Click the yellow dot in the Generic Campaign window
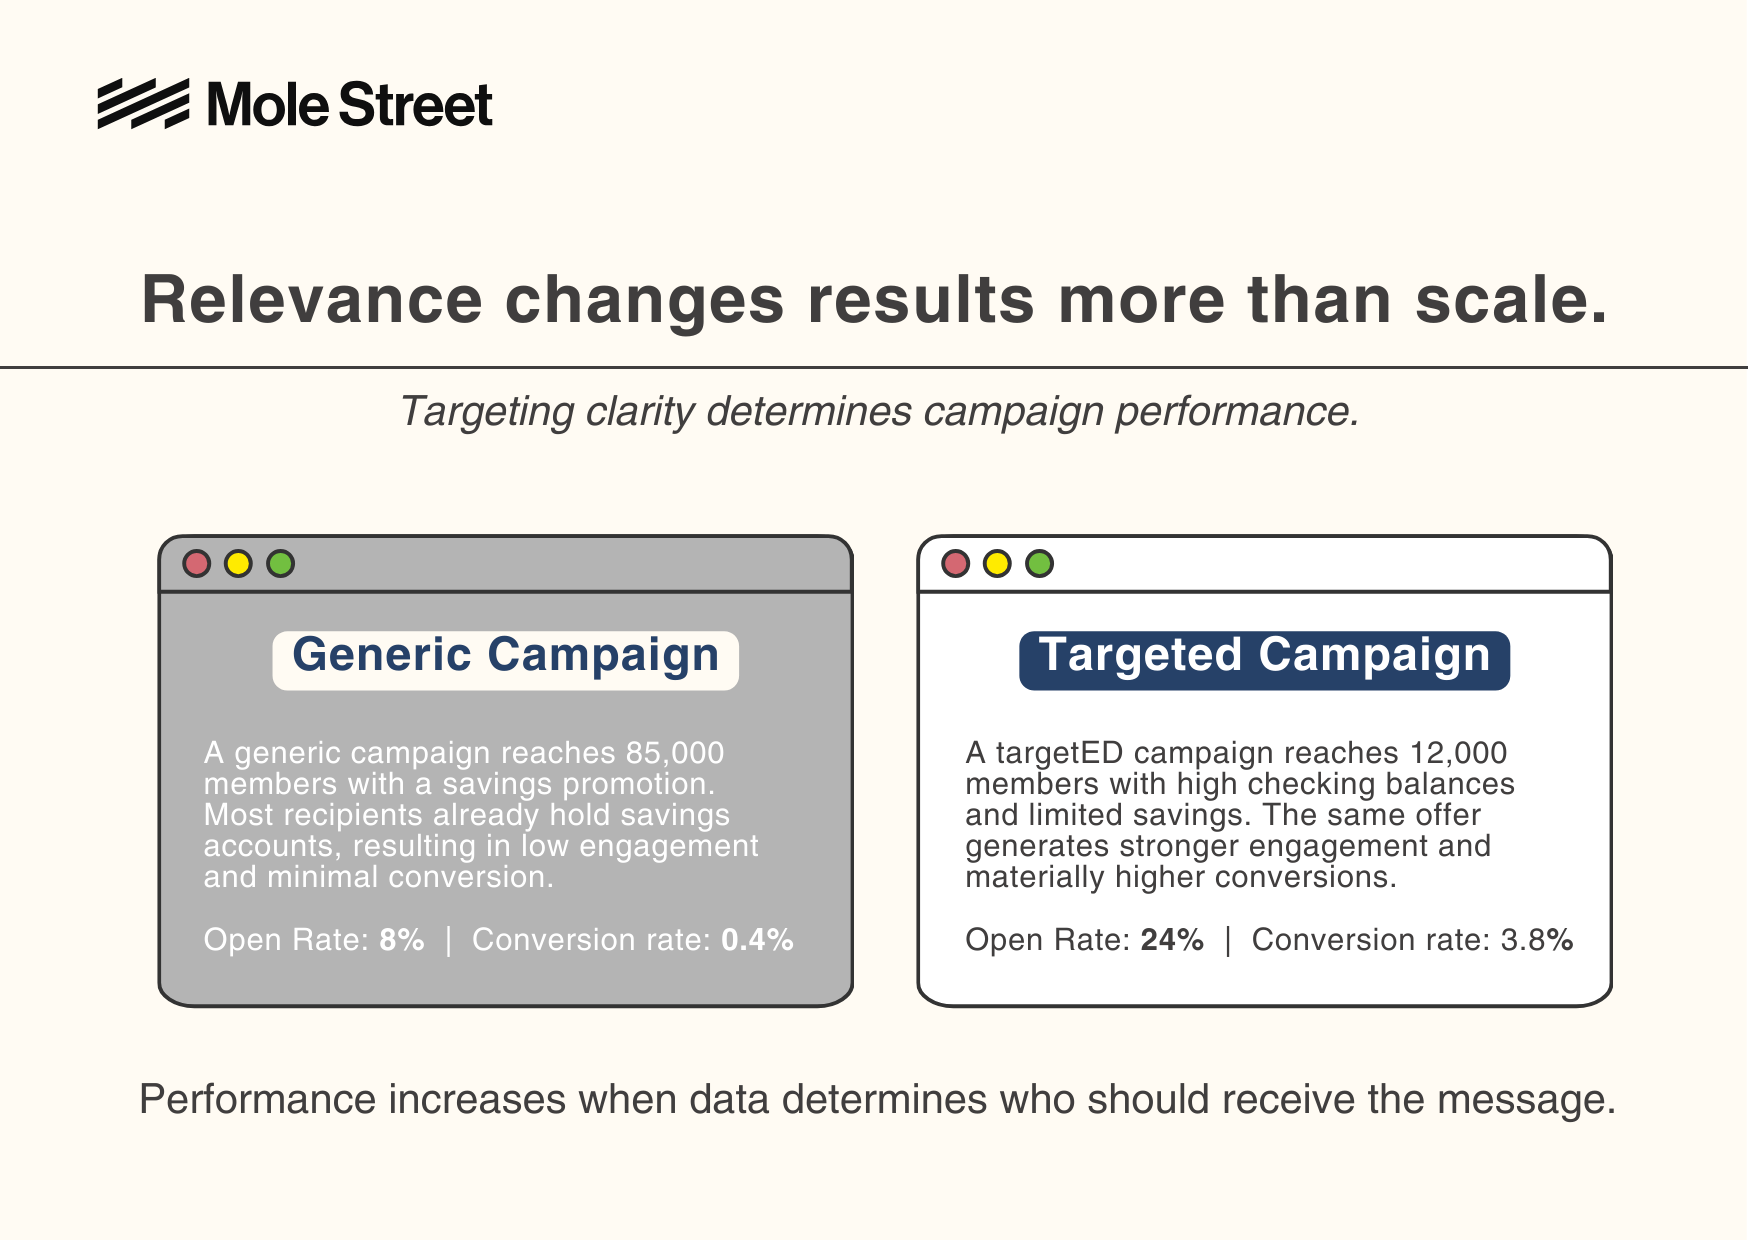1748x1240 pixels. point(238,564)
